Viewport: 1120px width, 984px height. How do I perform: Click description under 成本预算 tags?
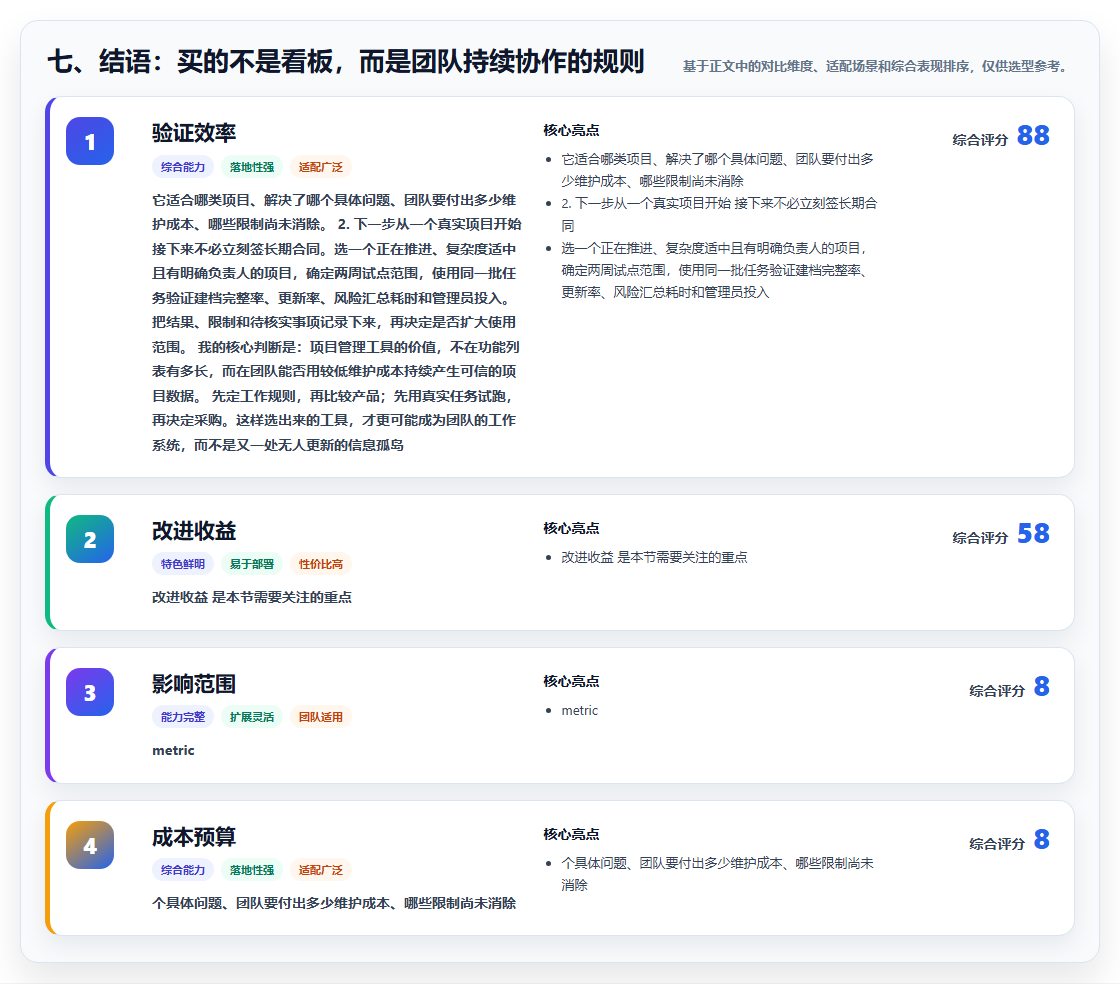(x=334, y=903)
